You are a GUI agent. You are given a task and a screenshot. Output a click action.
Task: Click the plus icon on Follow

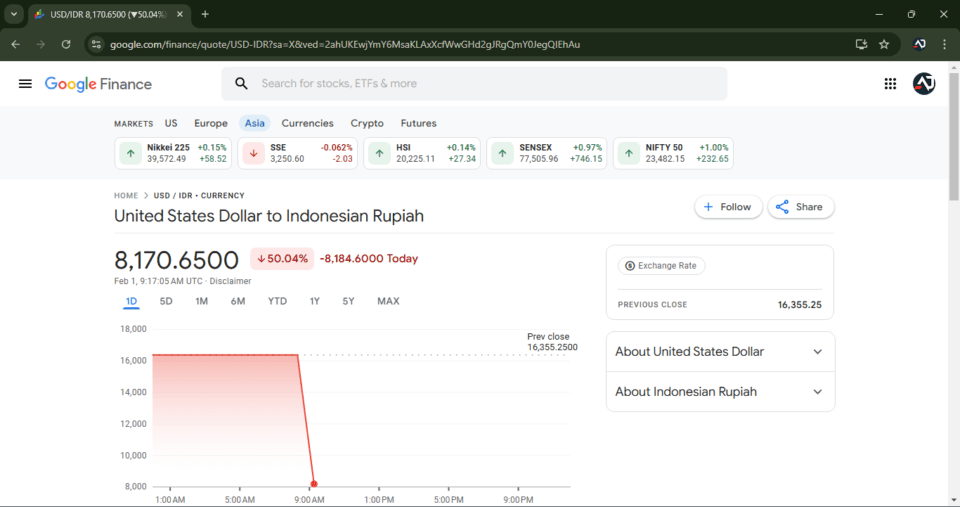point(708,207)
